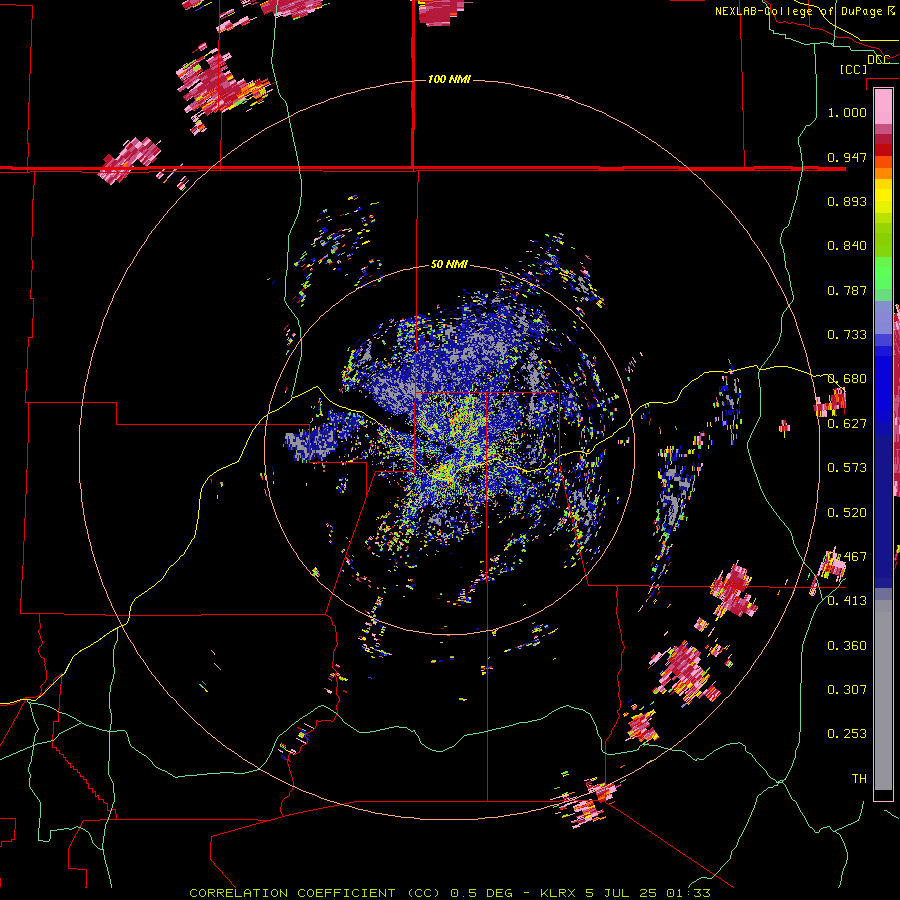The height and width of the screenshot is (900, 900).
Task: Click the 01:33 timestamp in caption
Action: tap(688, 893)
